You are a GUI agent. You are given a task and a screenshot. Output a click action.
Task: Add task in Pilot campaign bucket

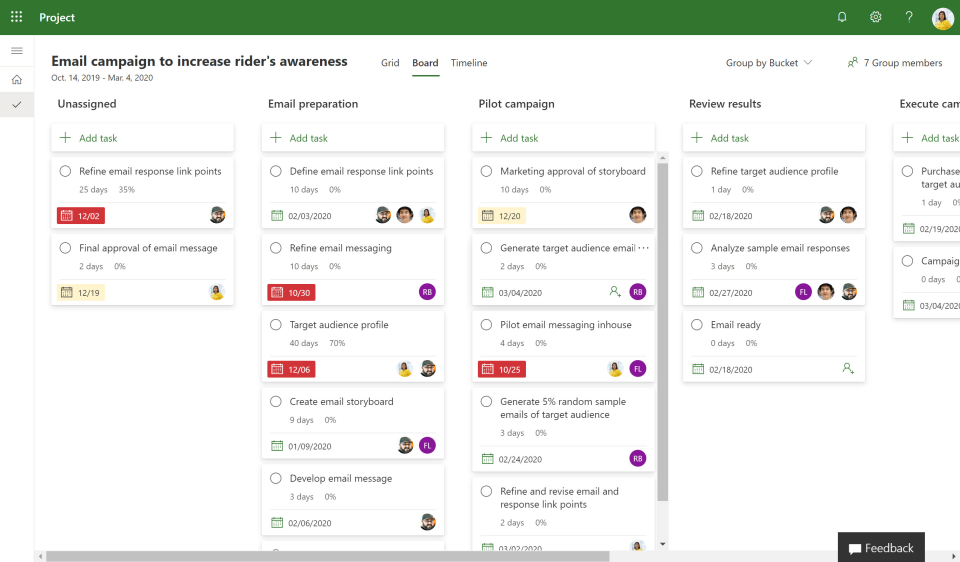point(563,138)
